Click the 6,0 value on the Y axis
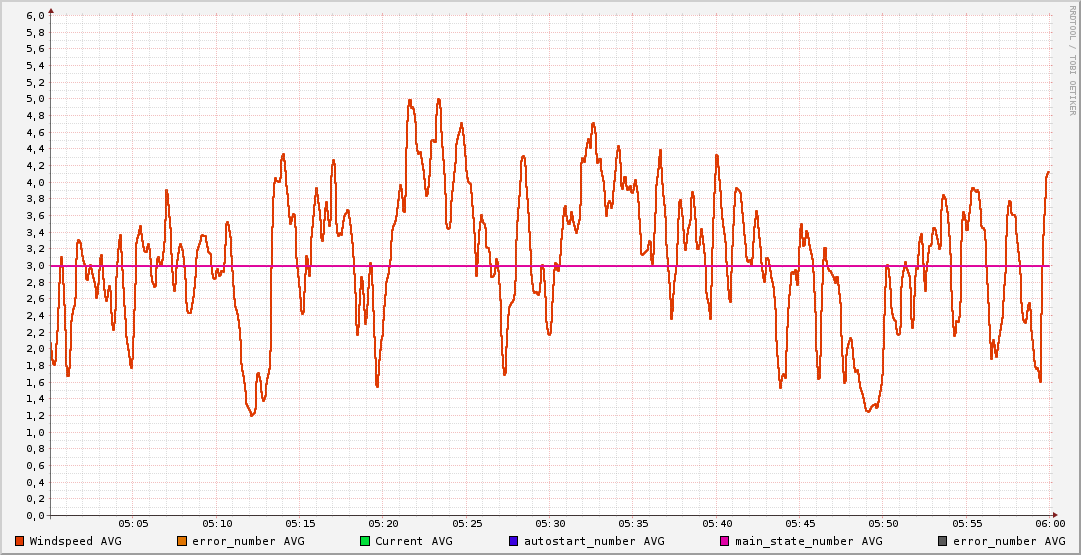 tap(35, 16)
